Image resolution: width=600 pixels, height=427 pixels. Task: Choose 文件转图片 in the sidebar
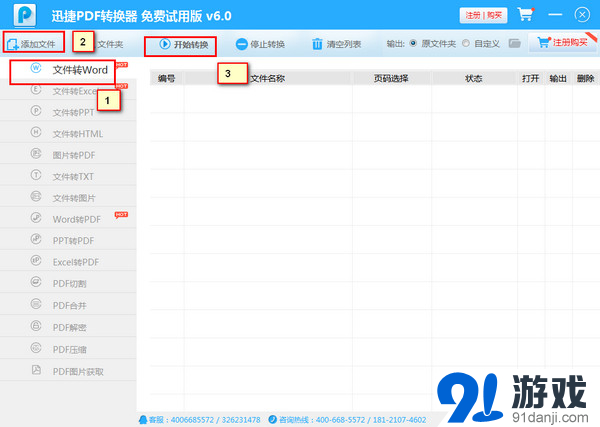click(x=68, y=198)
